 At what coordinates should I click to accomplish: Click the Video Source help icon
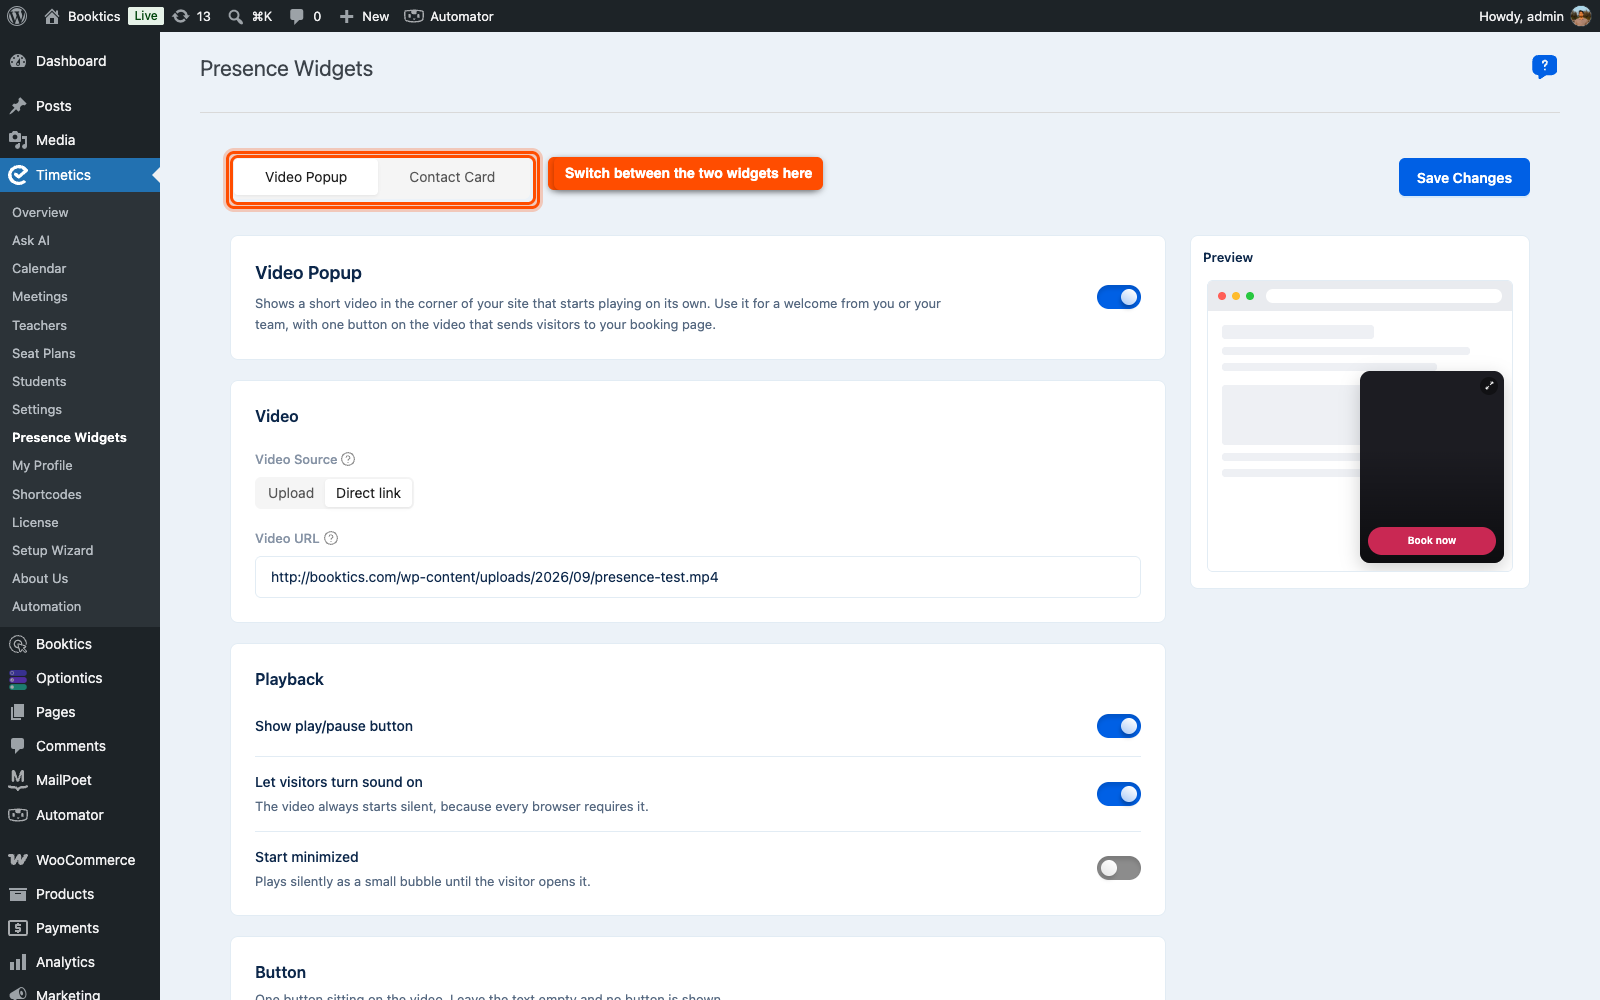348,459
